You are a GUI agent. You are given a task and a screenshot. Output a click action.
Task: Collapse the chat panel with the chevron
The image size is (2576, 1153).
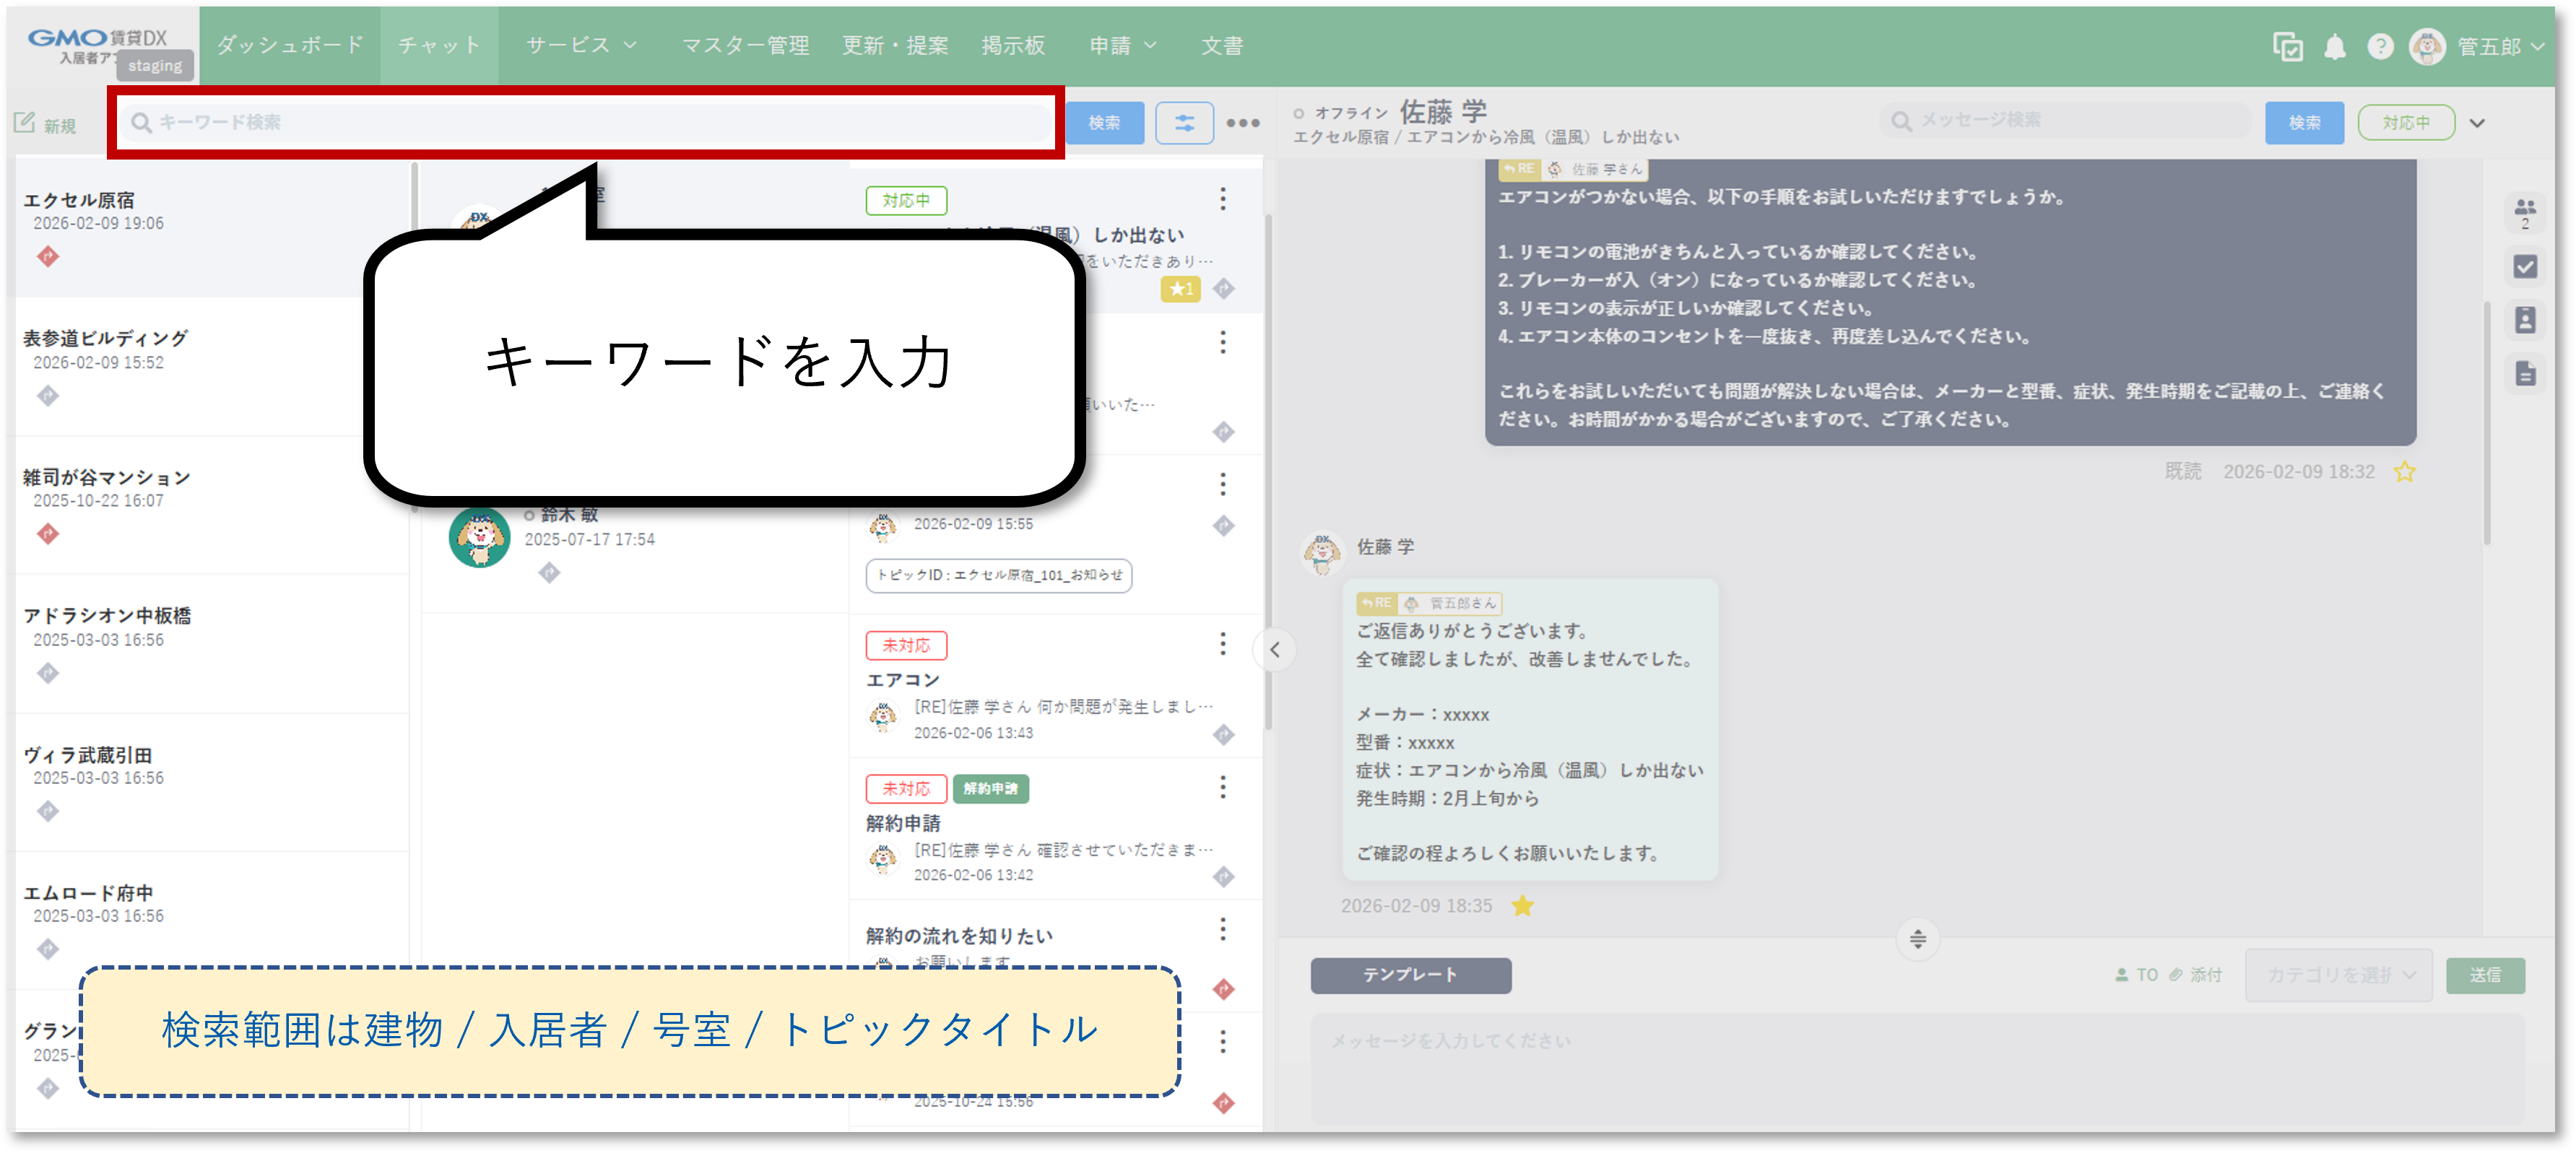(x=1276, y=650)
